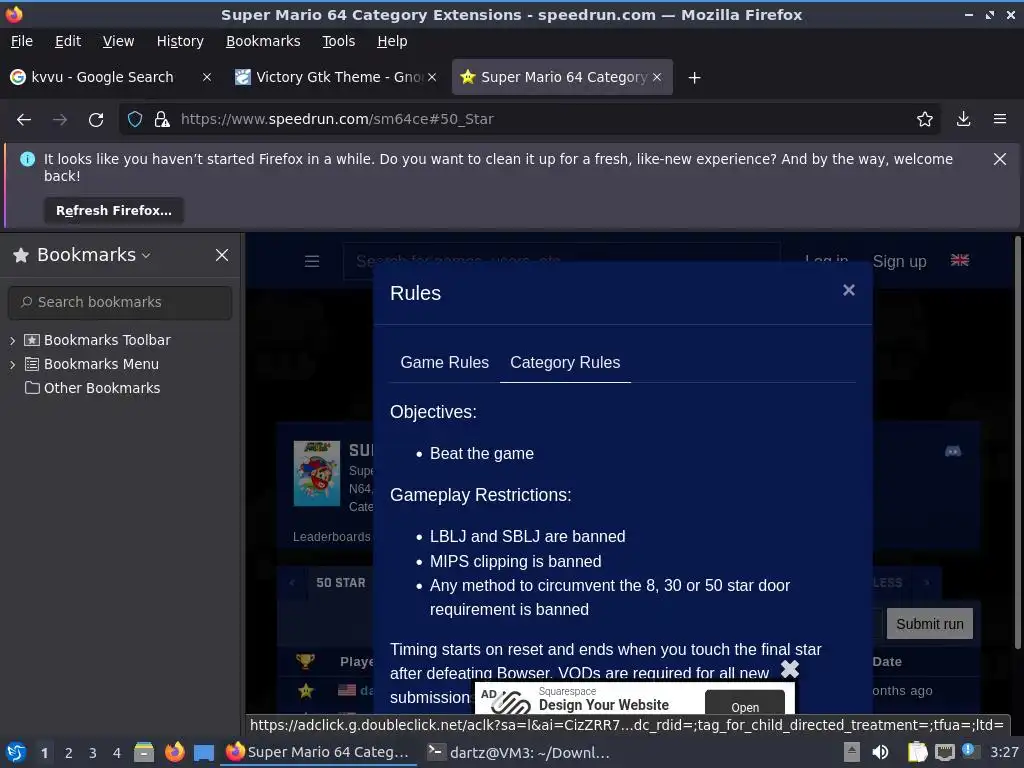Close the Rules dialog
Image resolution: width=1024 pixels, height=768 pixels.
848,290
